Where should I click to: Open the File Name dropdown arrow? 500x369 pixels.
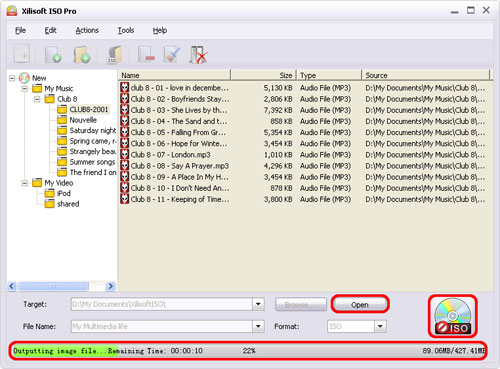258,326
